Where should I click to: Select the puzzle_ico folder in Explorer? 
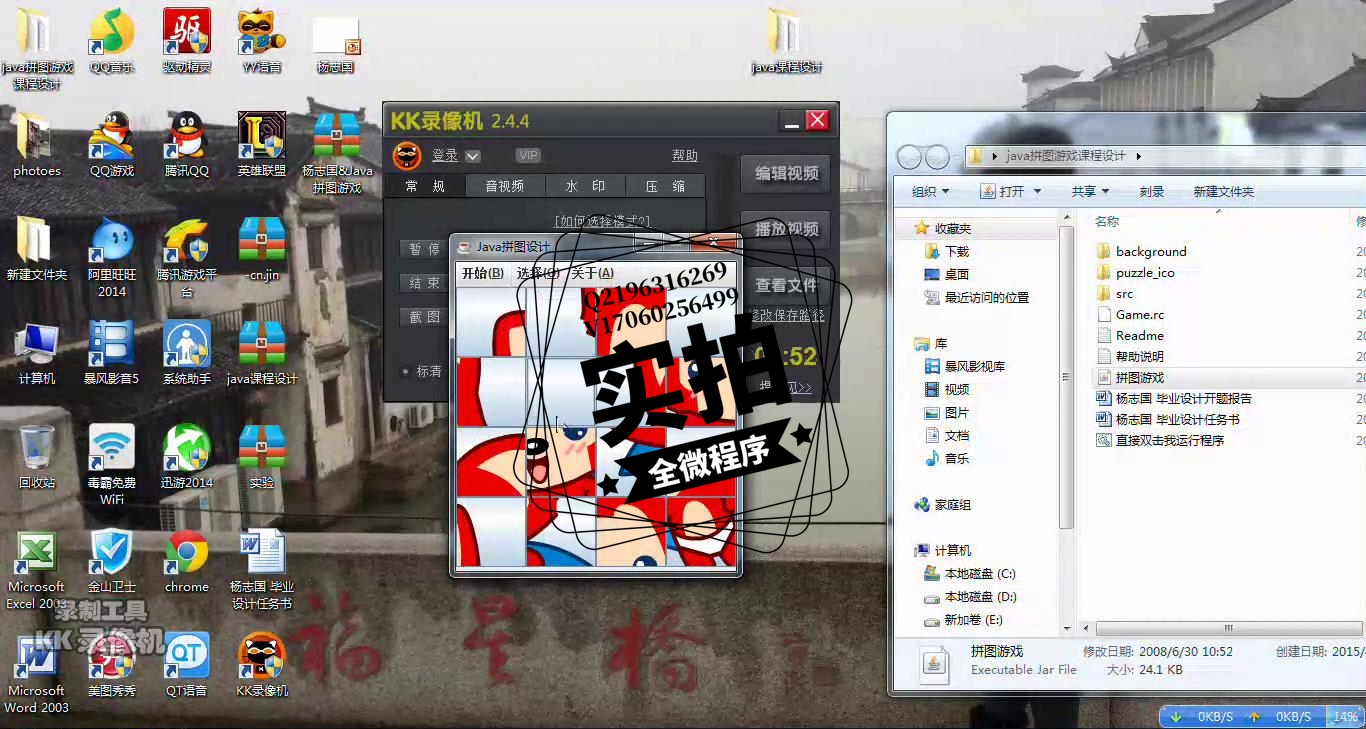pos(1135,272)
